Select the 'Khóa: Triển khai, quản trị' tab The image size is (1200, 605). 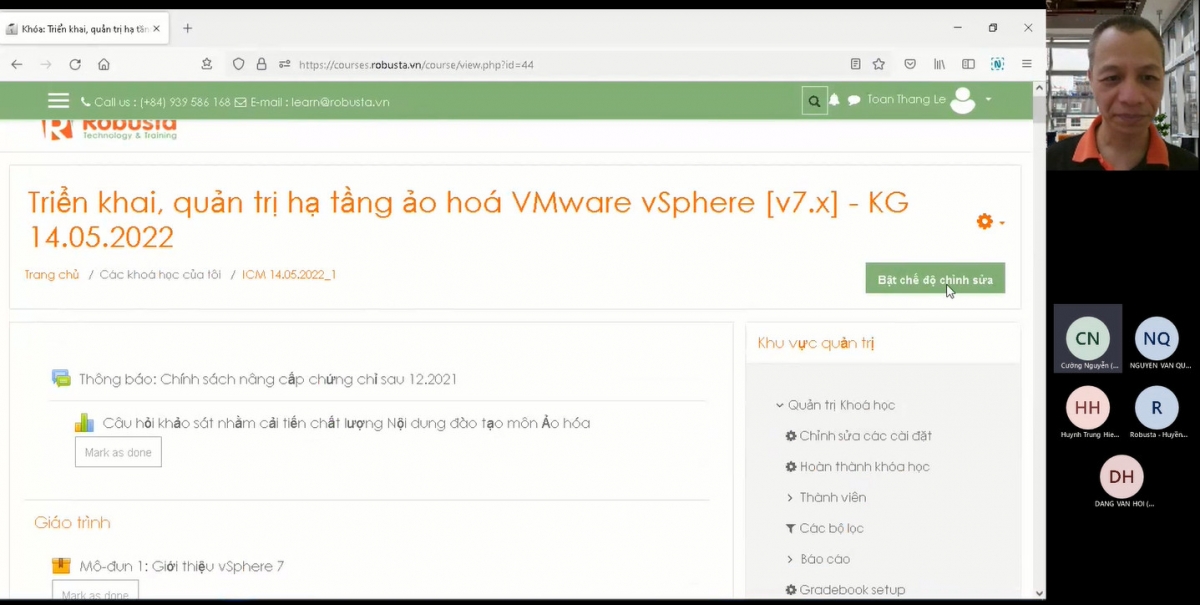[84, 29]
